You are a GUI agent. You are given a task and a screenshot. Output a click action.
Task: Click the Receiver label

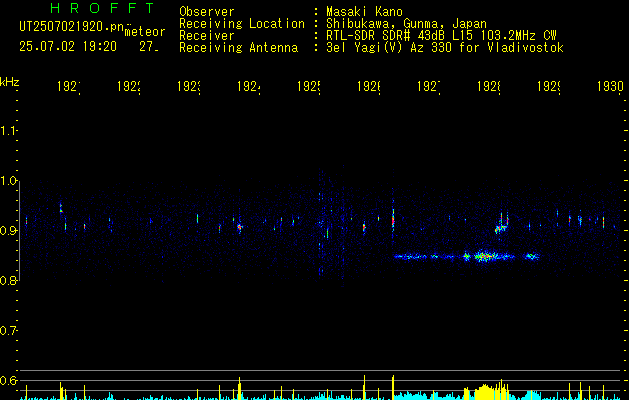coord(207,36)
